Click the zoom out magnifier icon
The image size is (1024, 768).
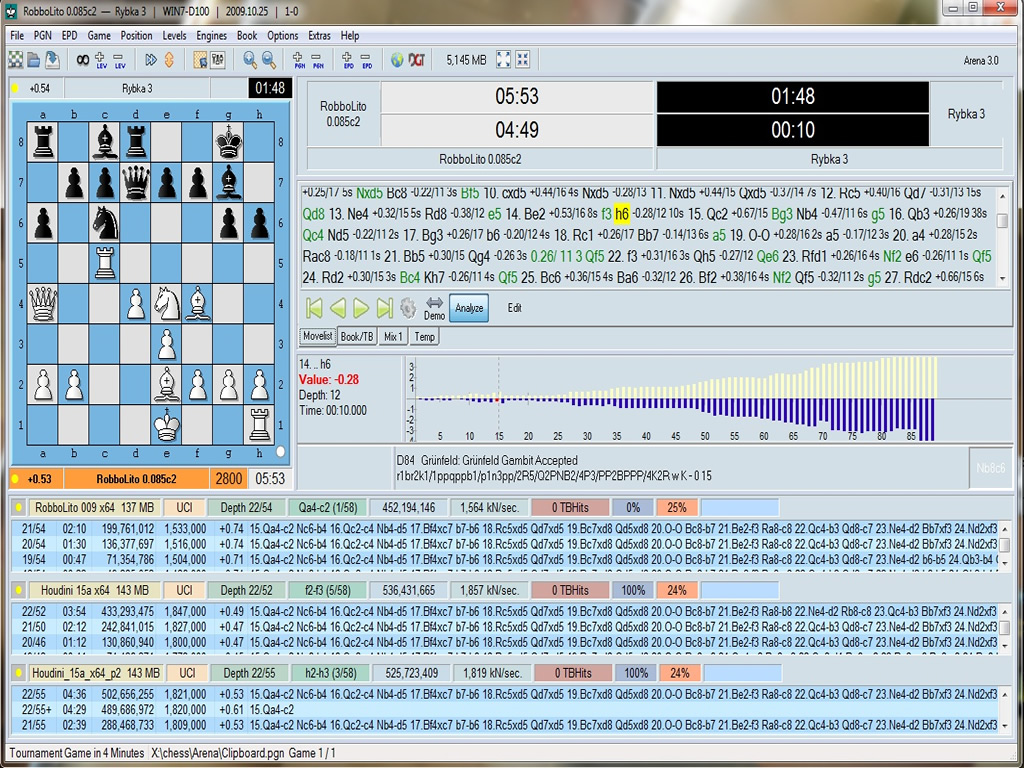[268, 60]
